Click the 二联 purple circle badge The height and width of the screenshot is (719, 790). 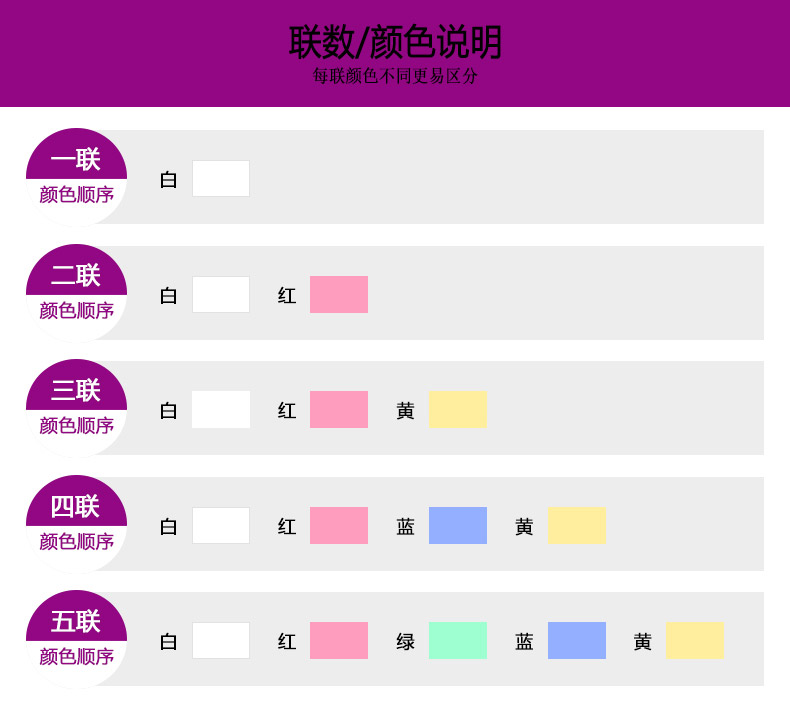[x=76, y=292]
